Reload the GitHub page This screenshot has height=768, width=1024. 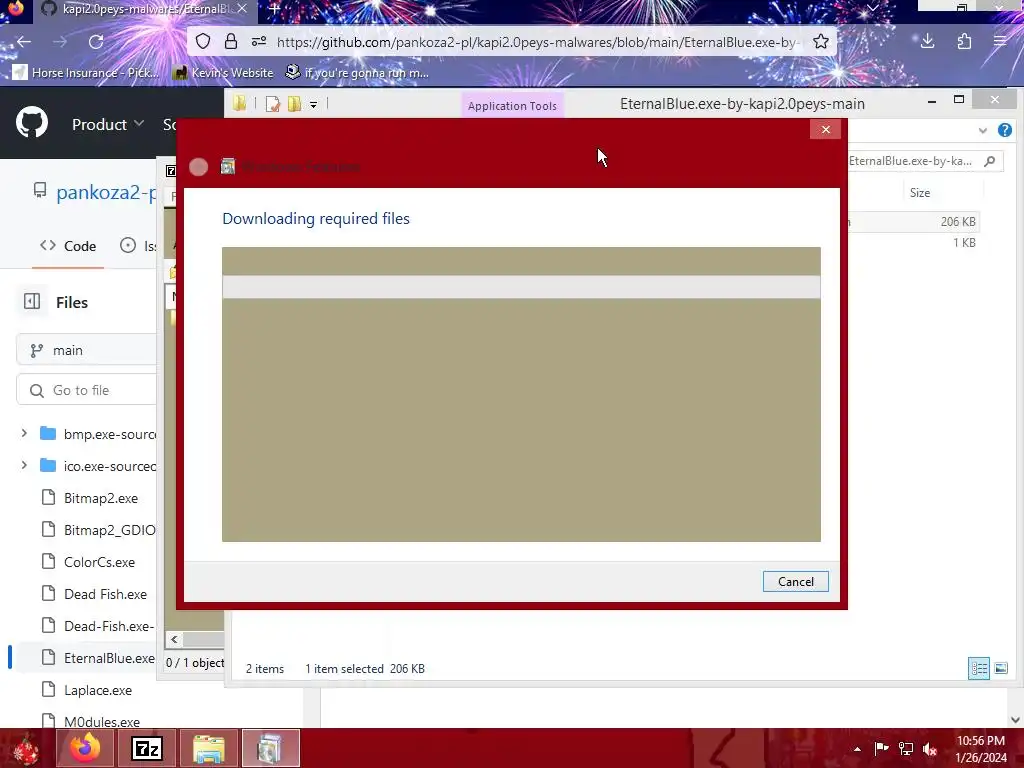(x=96, y=42)
